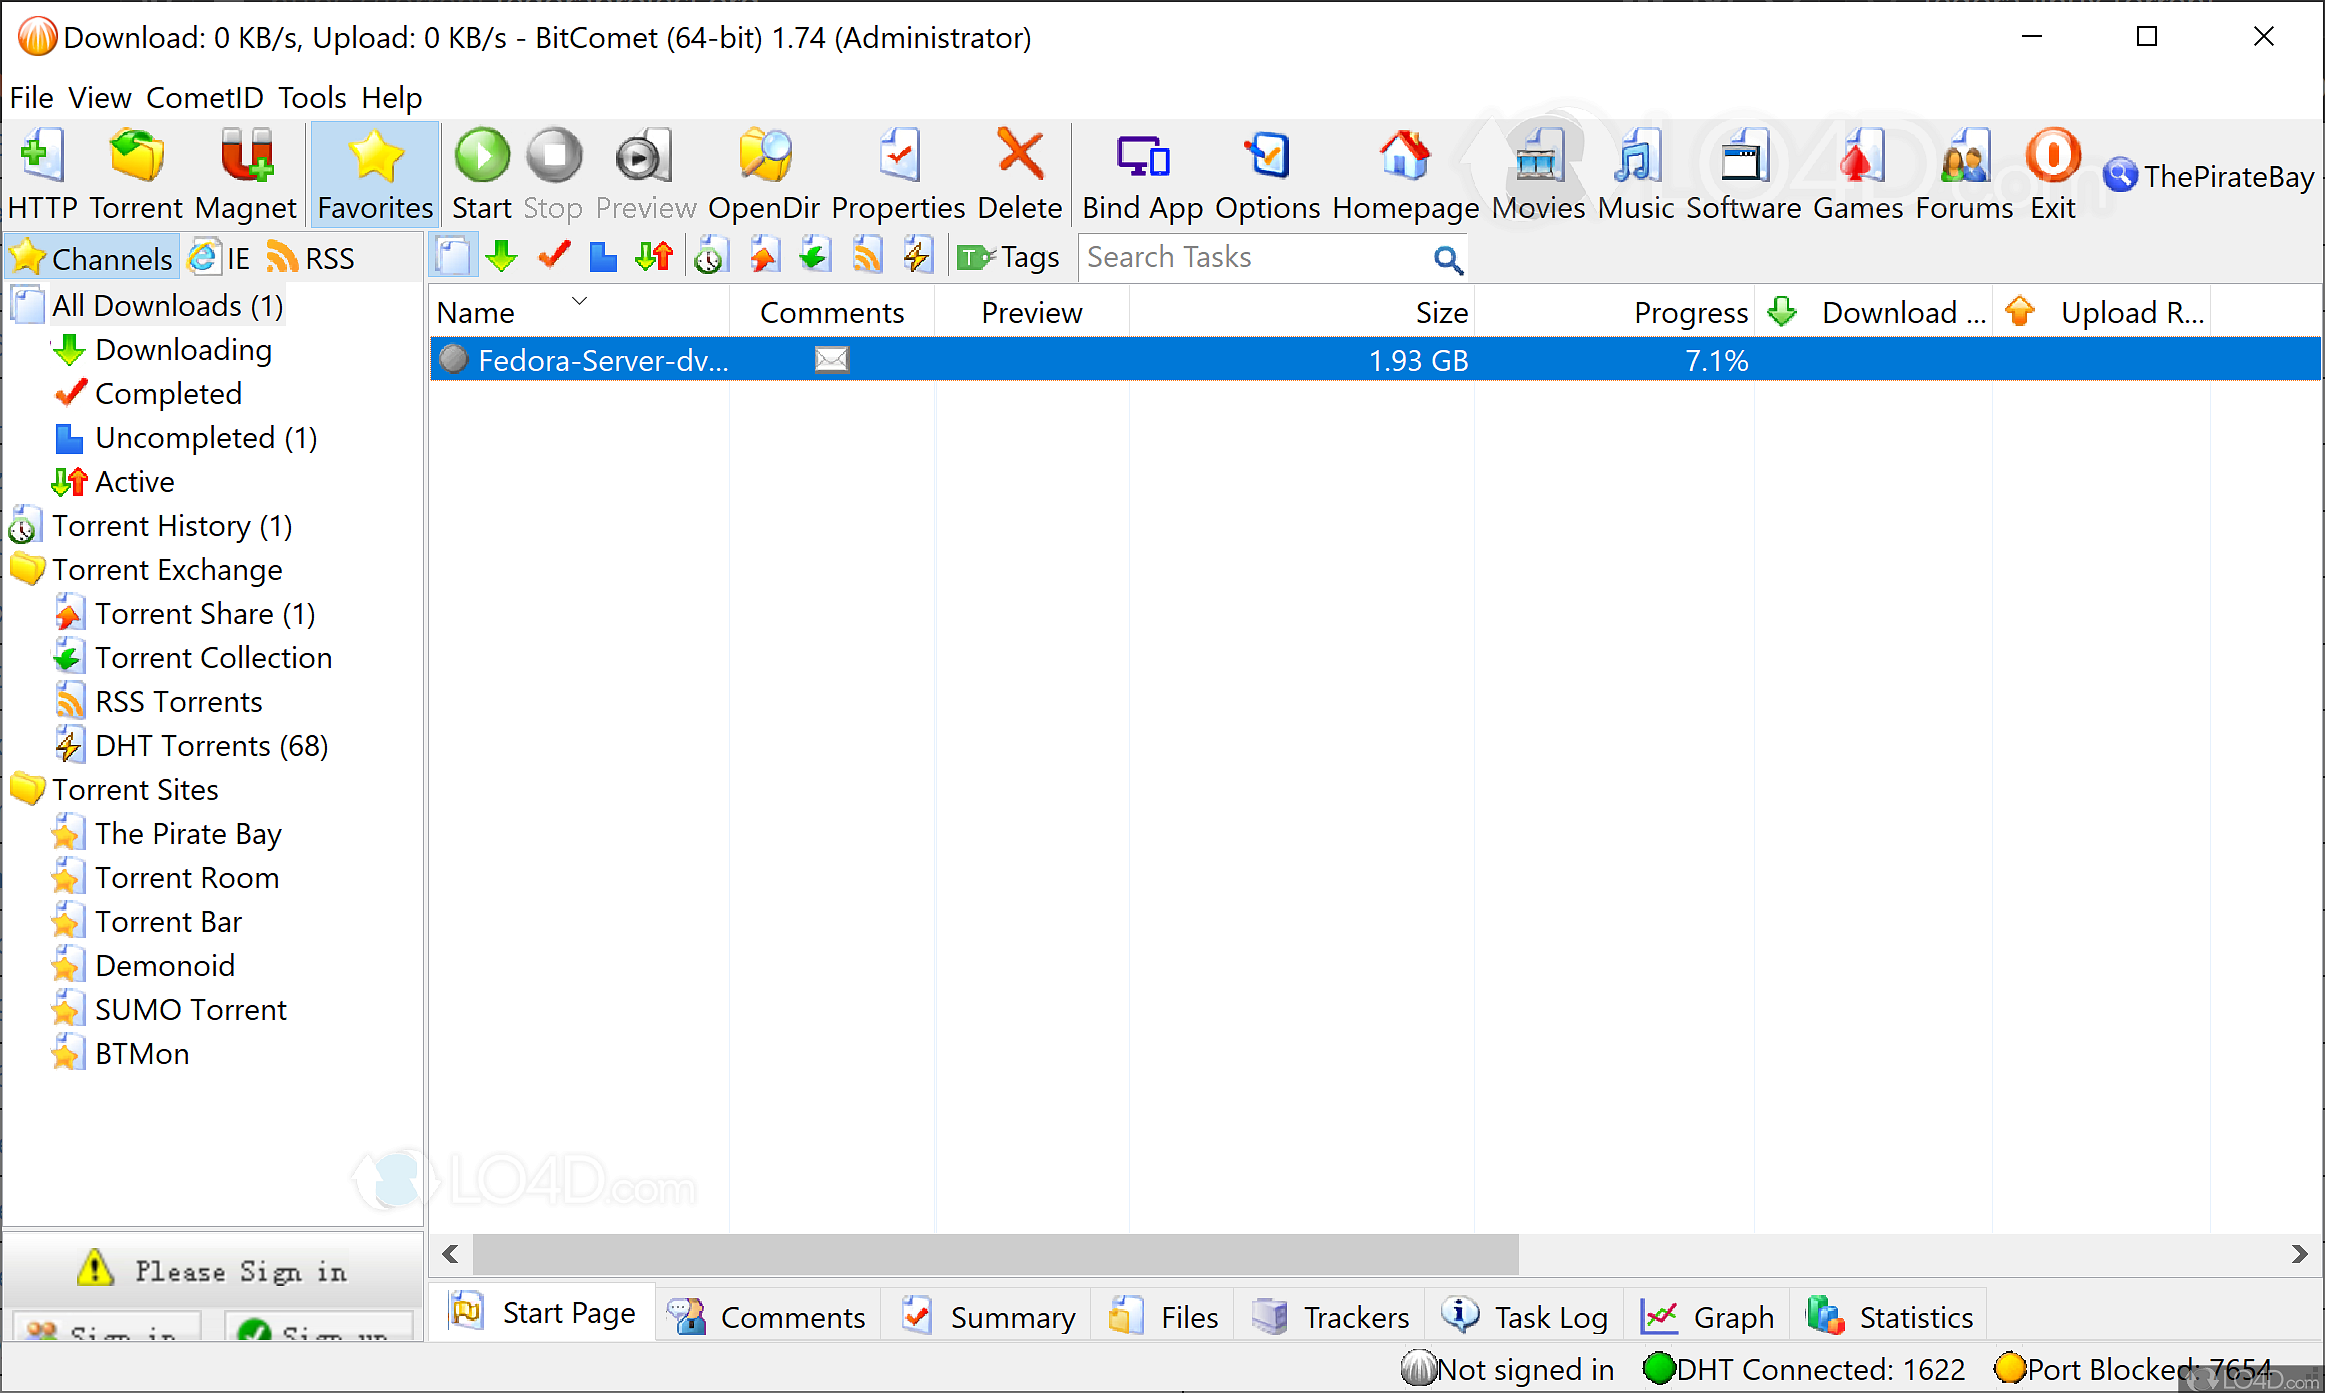Click the horizontal scrollbar track

point(1900,1254)
